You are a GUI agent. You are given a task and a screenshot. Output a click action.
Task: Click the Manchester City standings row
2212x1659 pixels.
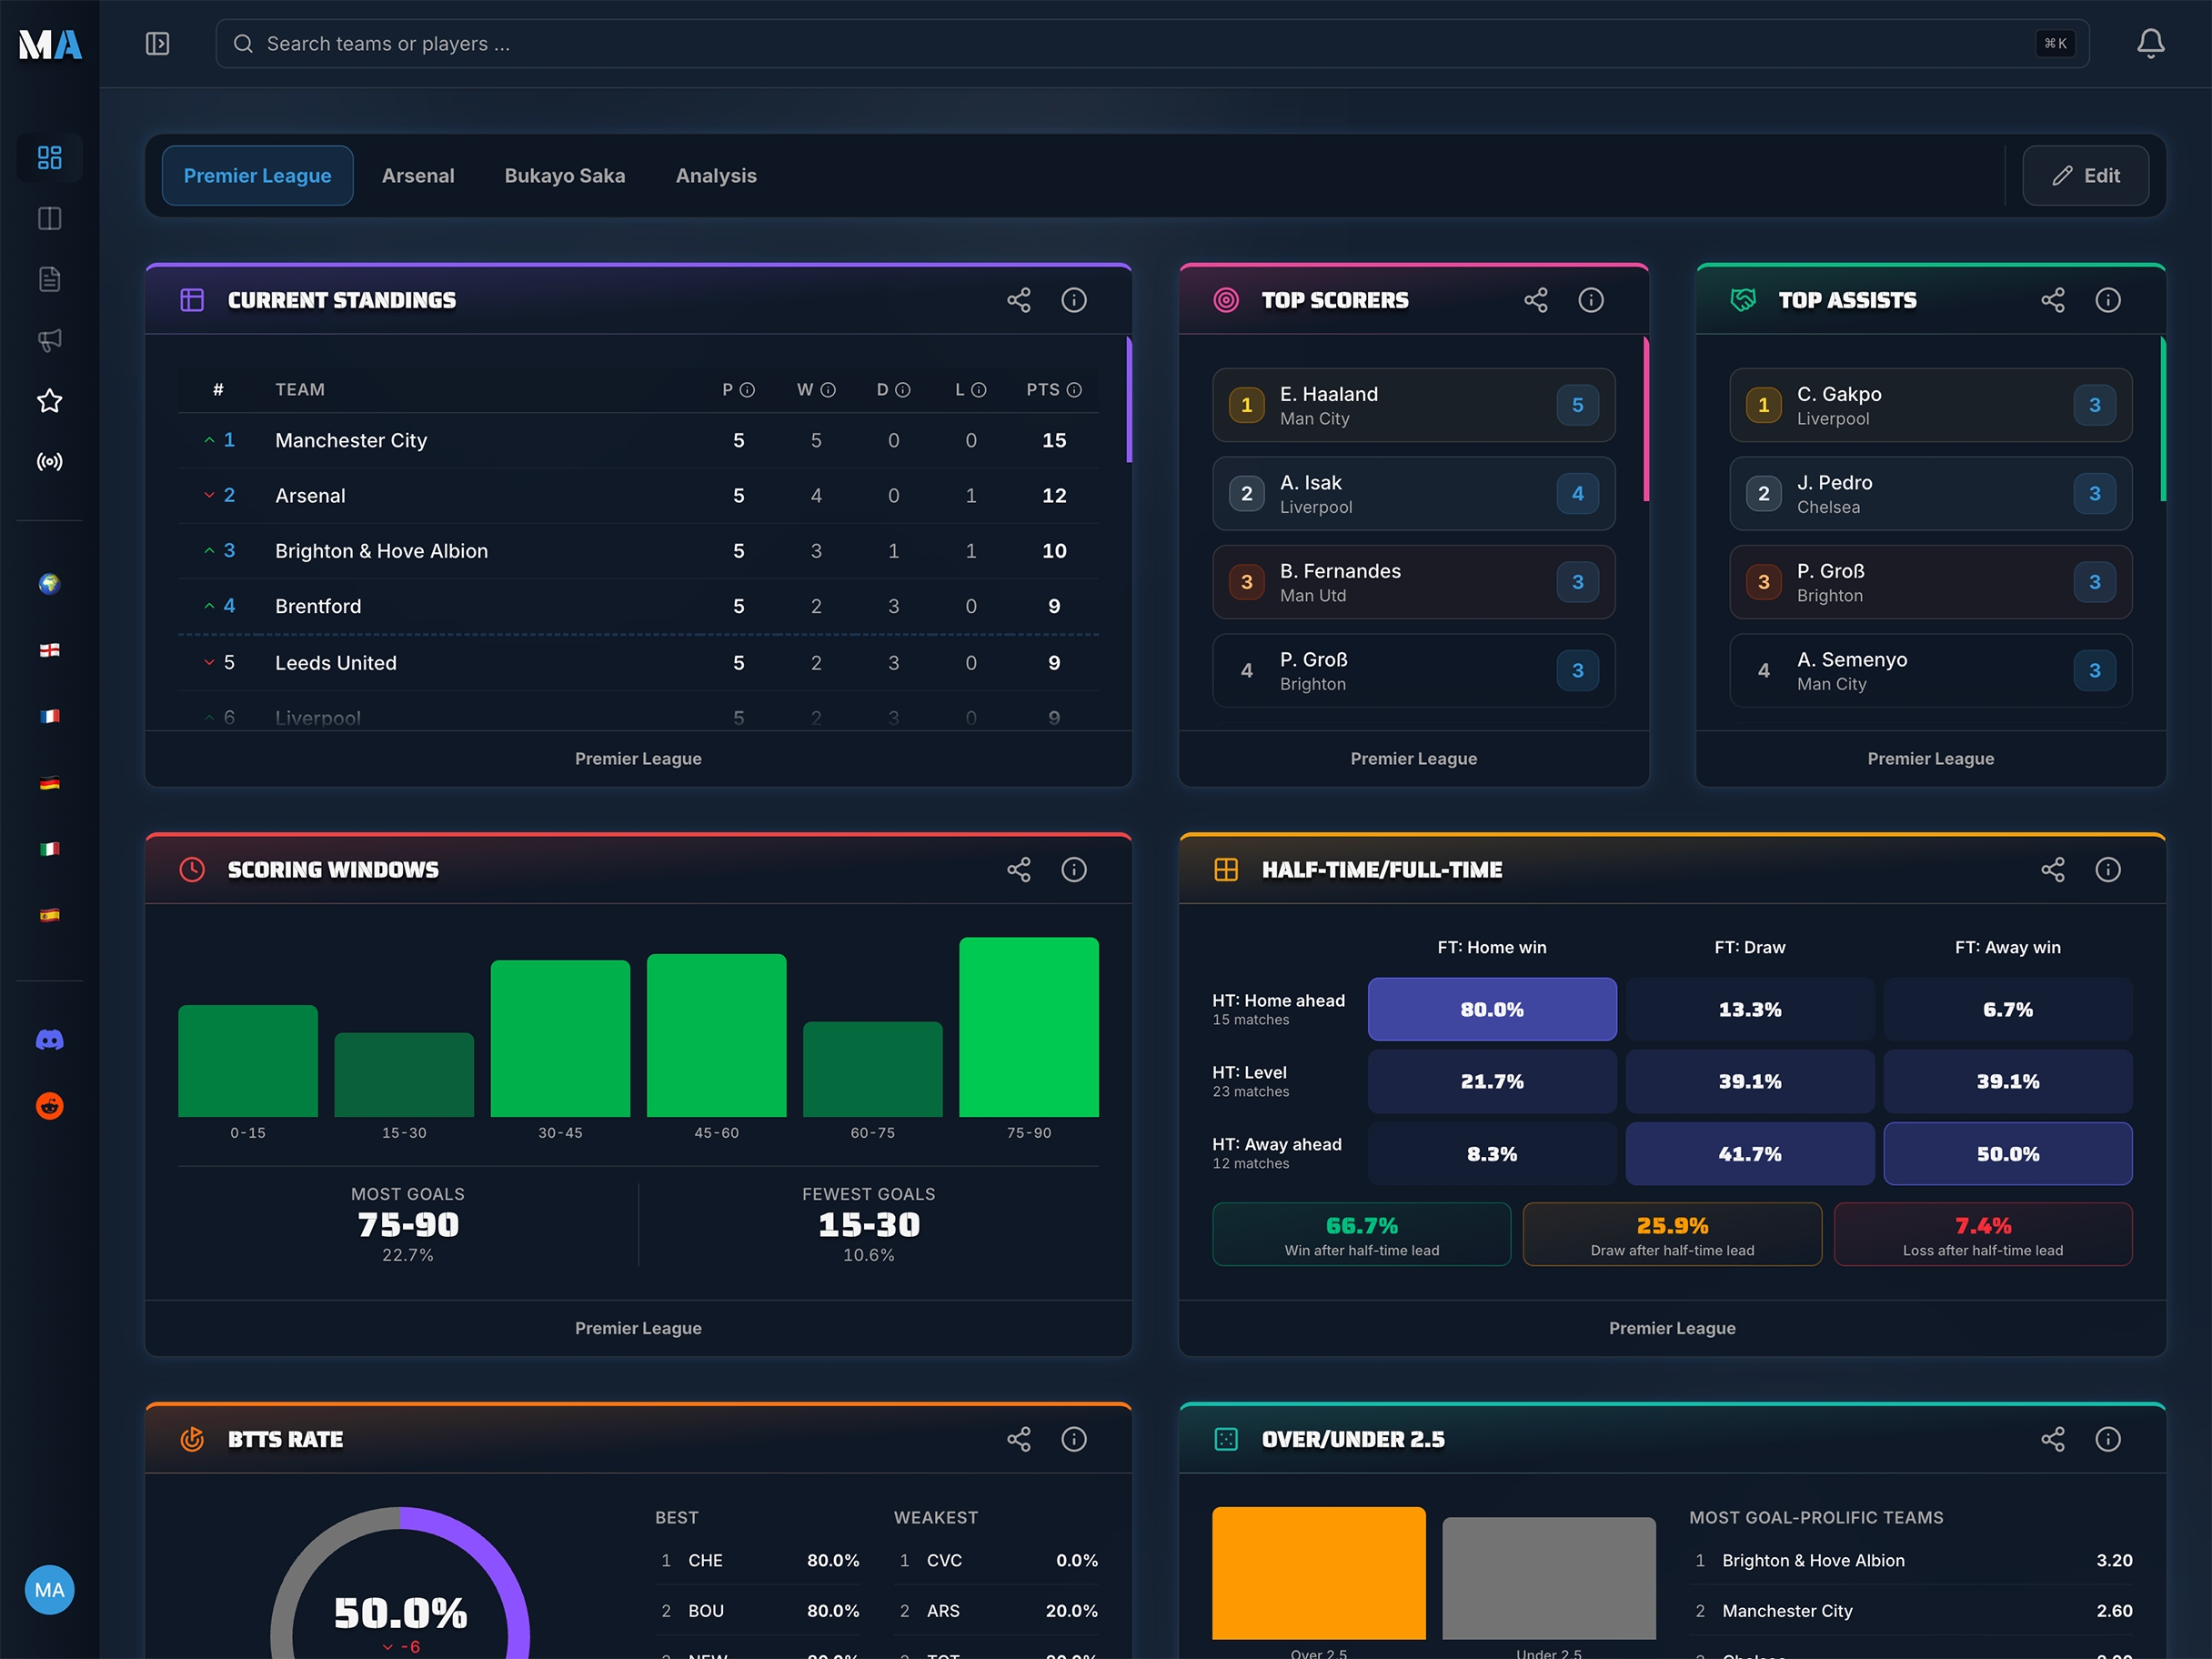tap(638, 441)
